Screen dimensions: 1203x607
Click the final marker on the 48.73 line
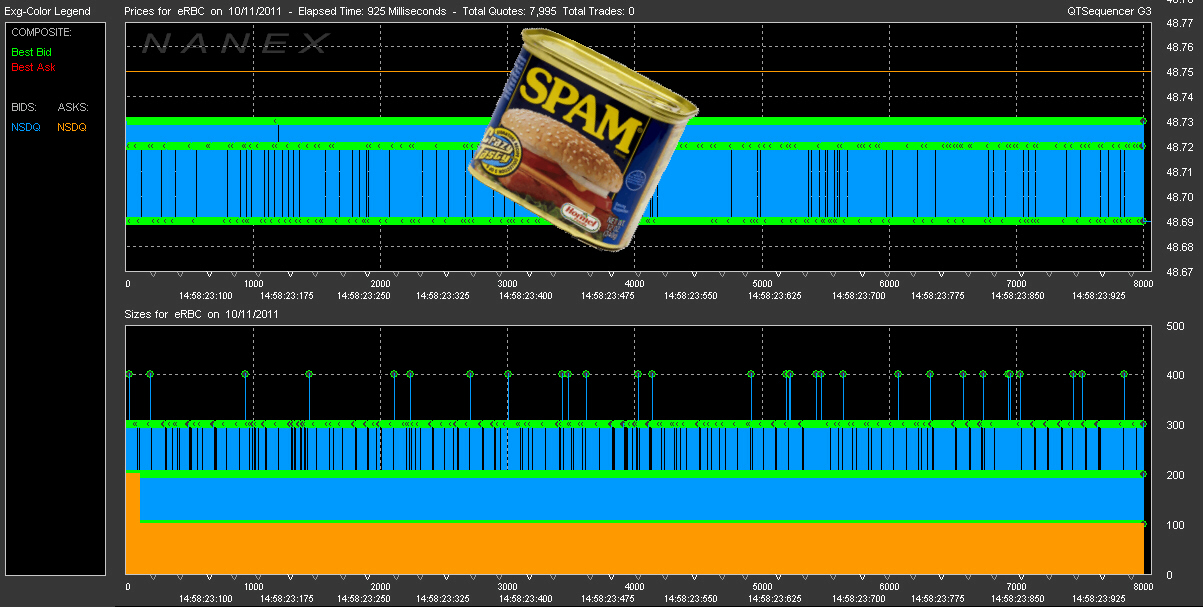1143,121
